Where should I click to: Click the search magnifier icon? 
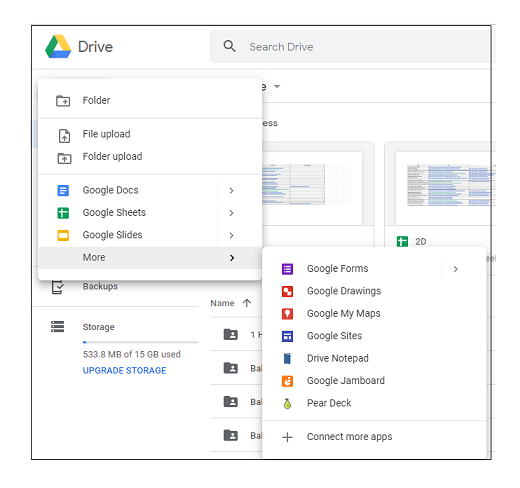(x=229, y=46)
